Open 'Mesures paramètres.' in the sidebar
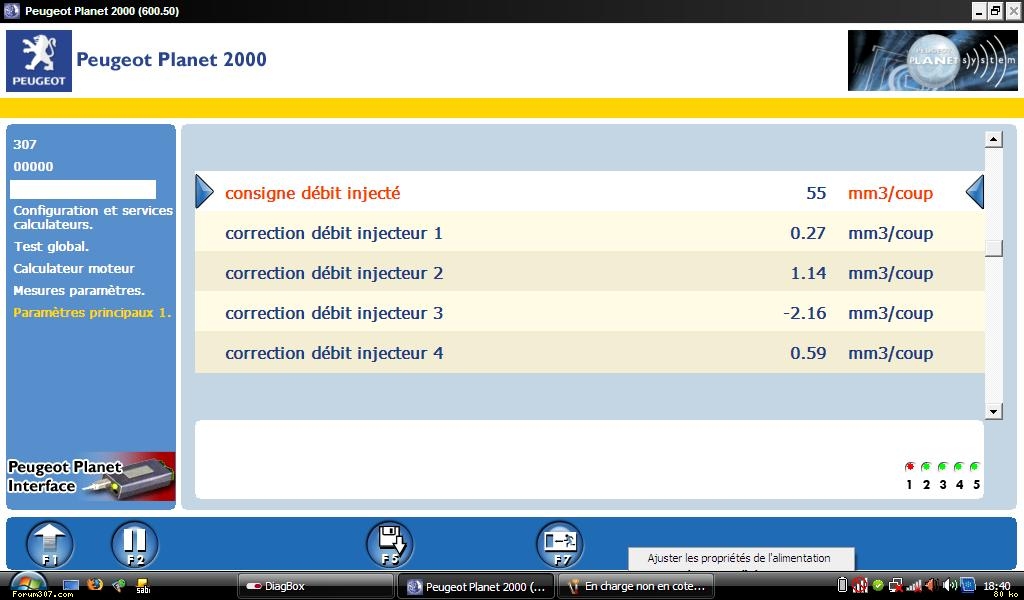This screenshot has width=1024, height=600. (x=79, y=290)
